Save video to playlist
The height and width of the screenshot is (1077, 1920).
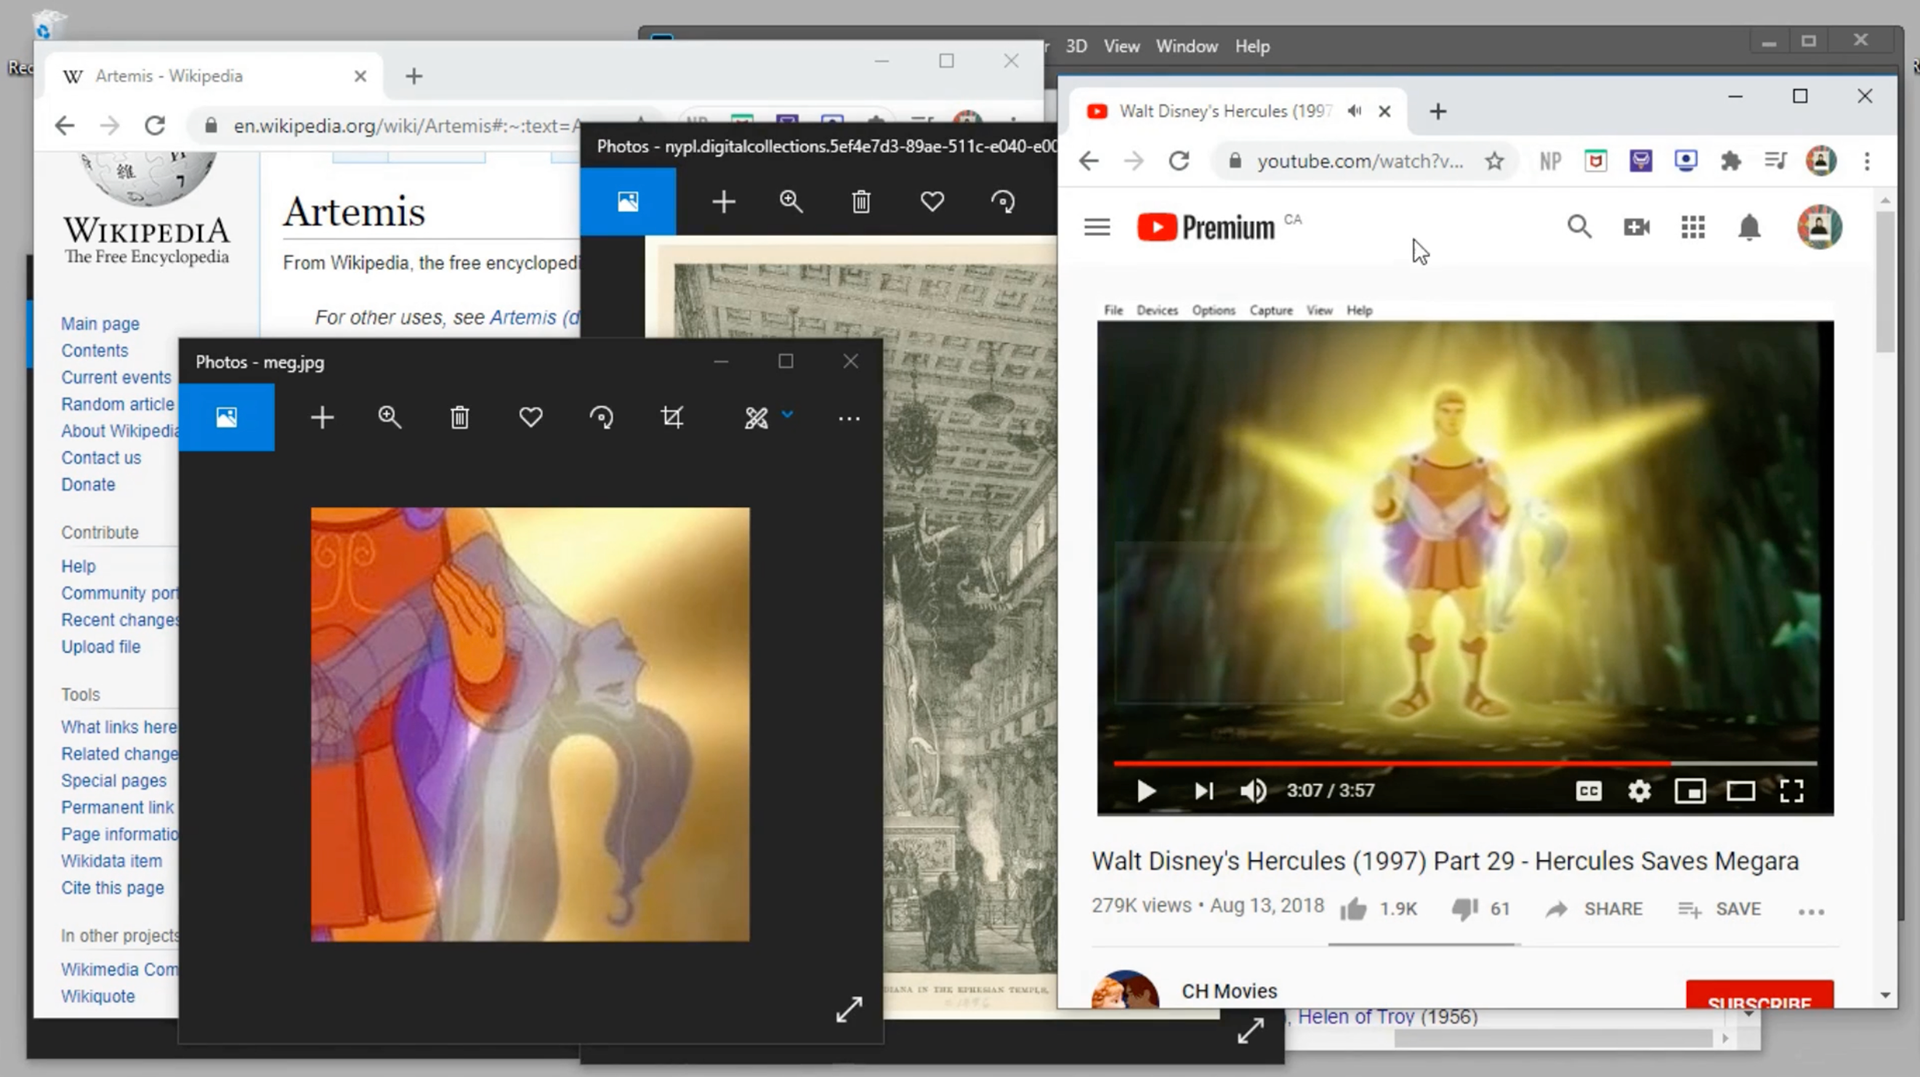[x=1720, y=909]
